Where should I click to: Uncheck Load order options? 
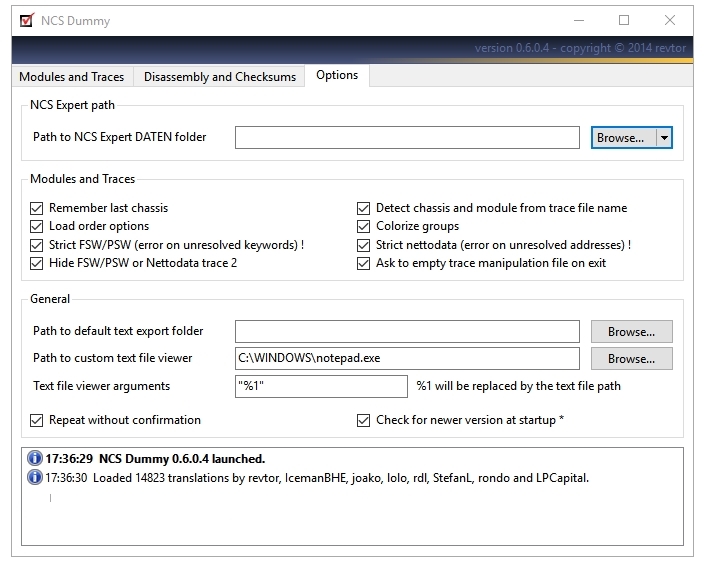(39, 227)
